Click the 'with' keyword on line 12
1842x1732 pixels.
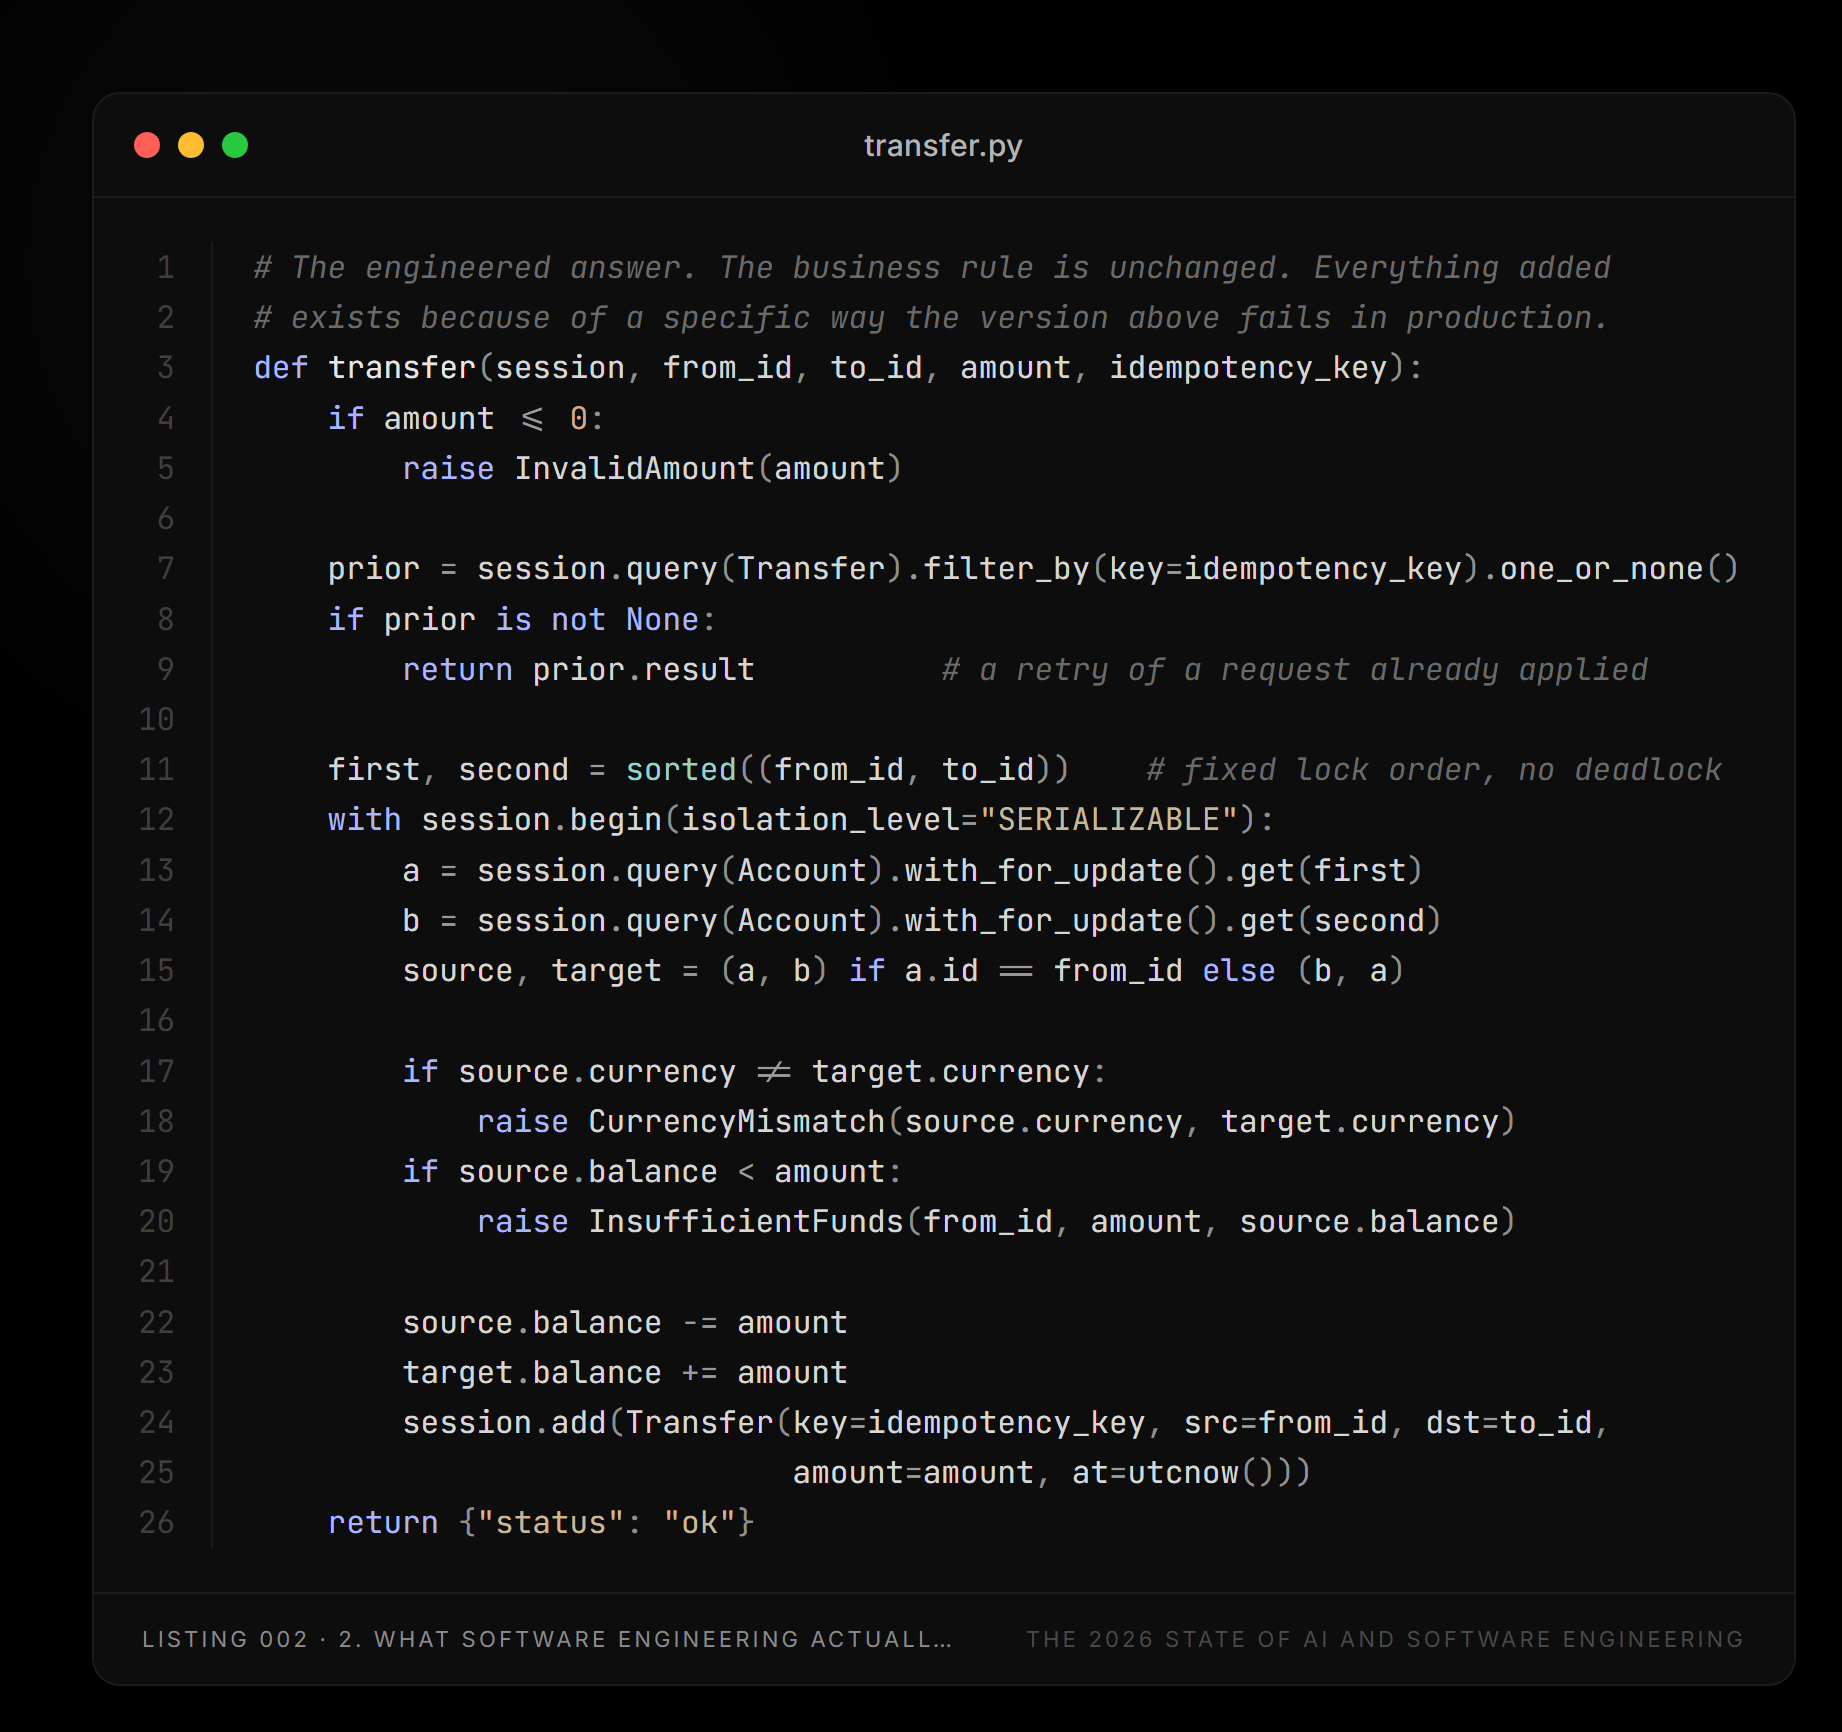pos(365,820)
